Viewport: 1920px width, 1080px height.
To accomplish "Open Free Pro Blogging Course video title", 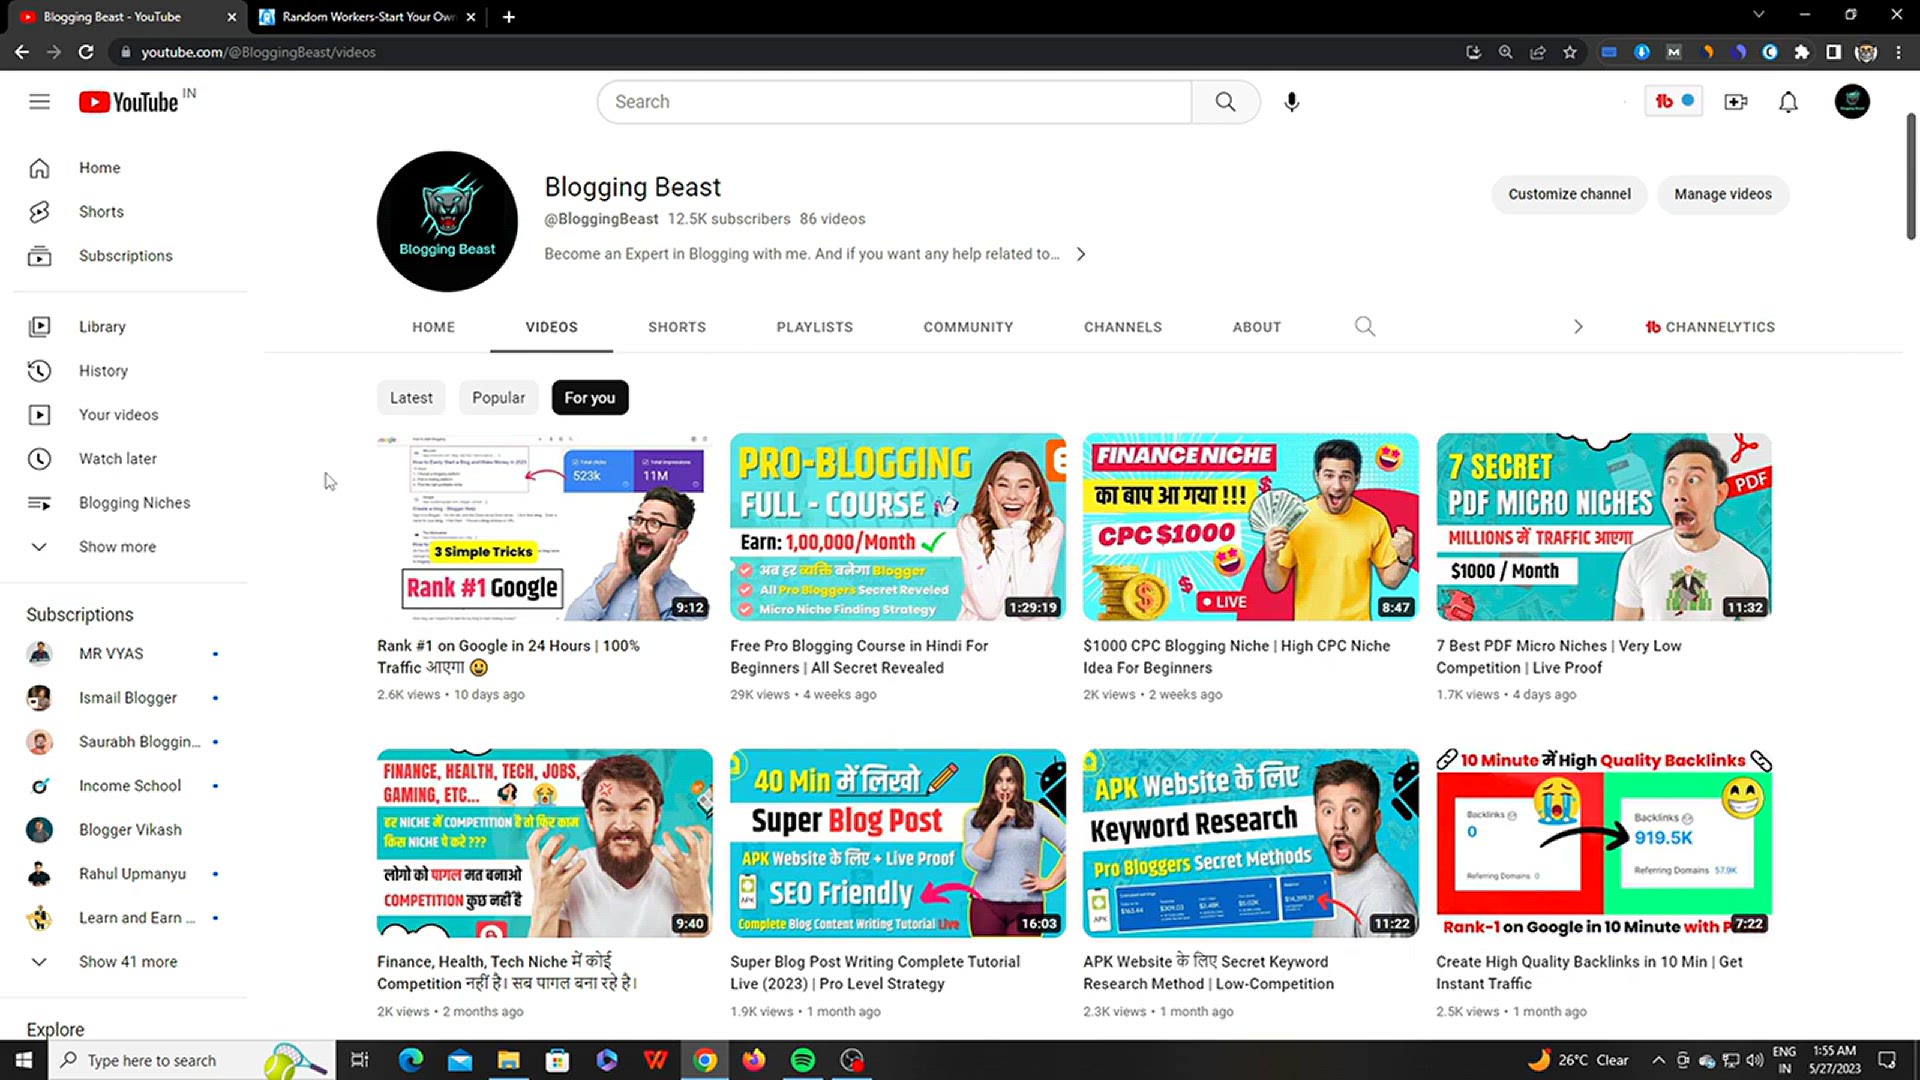I will pyautogui.click(x=859, y=657).
